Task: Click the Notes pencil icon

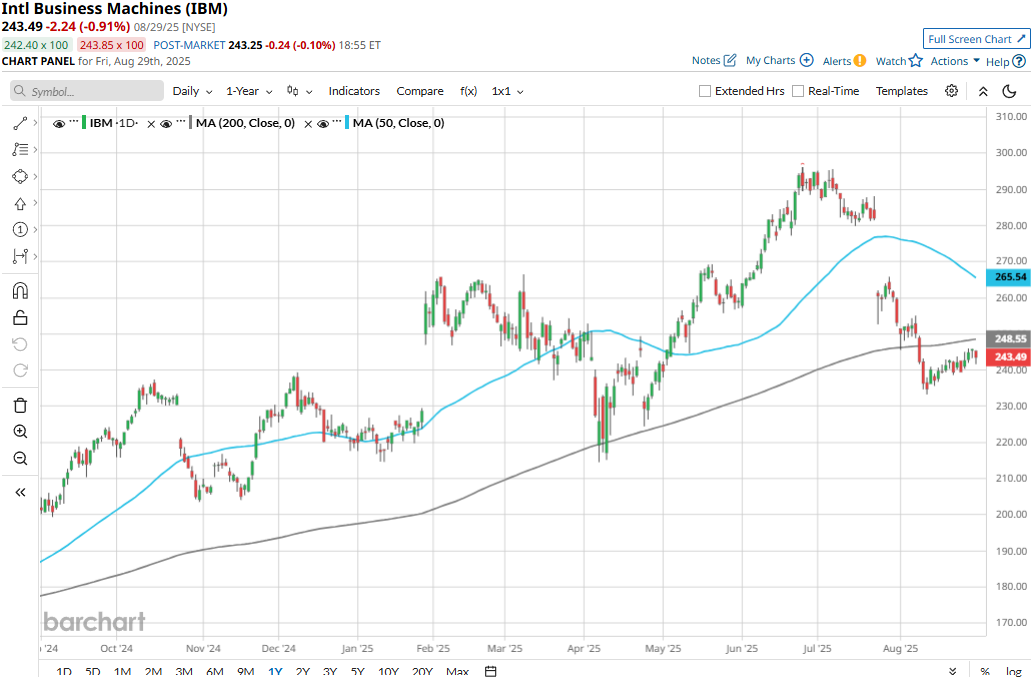Action: 730,61
